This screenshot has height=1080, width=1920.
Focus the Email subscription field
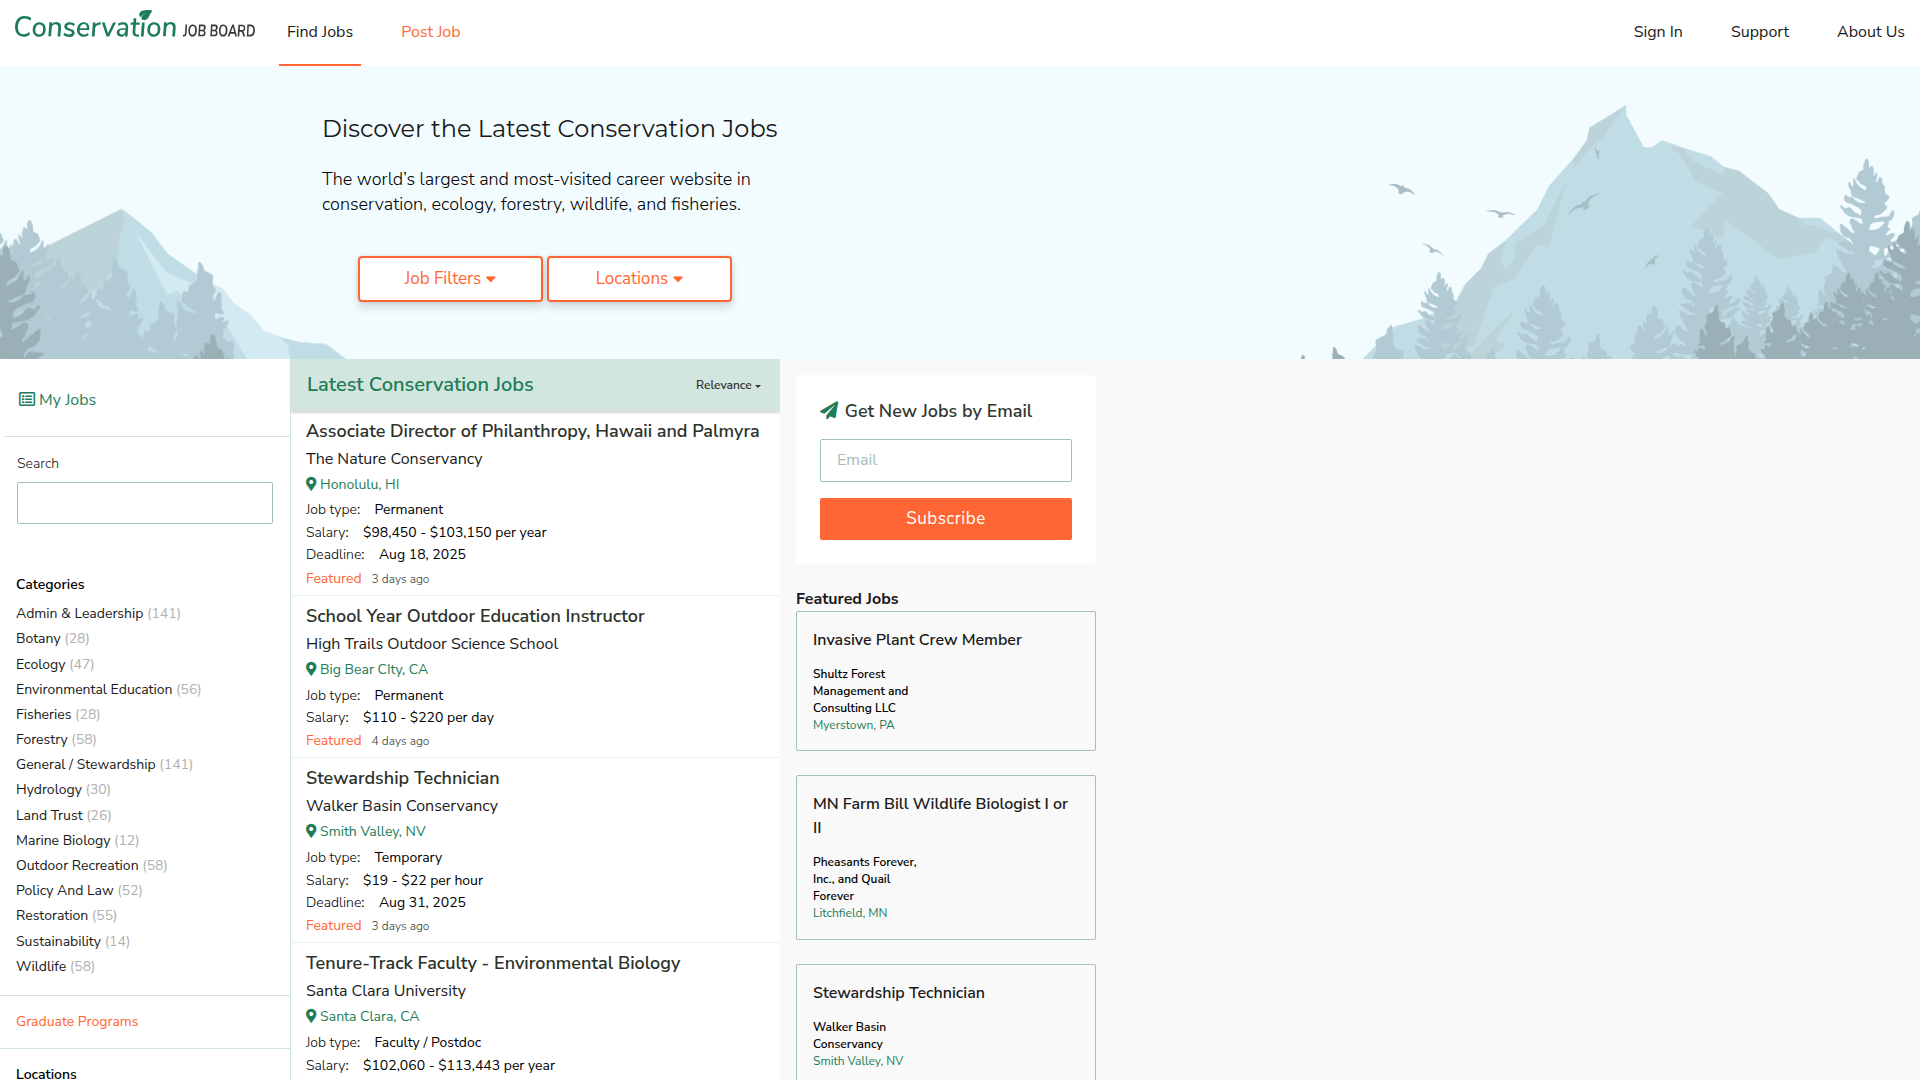pyautogui.click(x=946, y=460)
